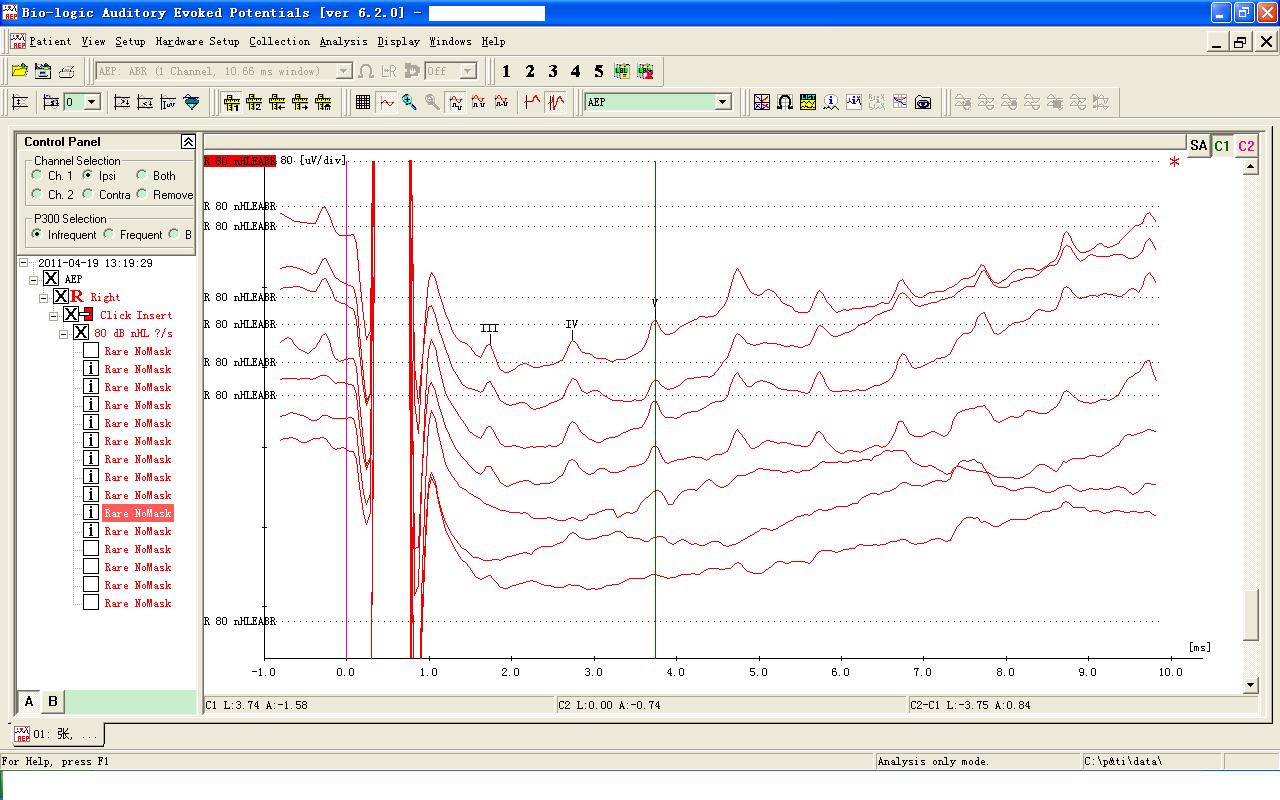
Task: Click the SA button above waveform
Action: click(1198, 146)
